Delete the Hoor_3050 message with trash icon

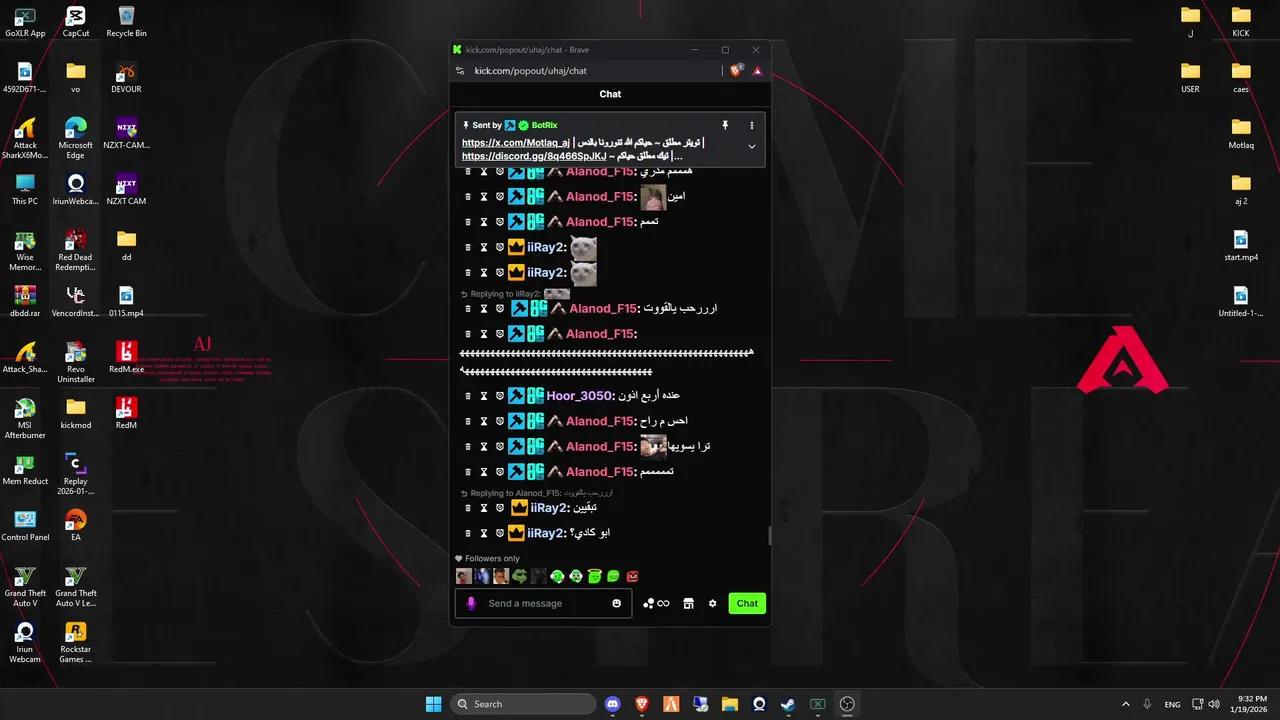click(x=468, y=396)
